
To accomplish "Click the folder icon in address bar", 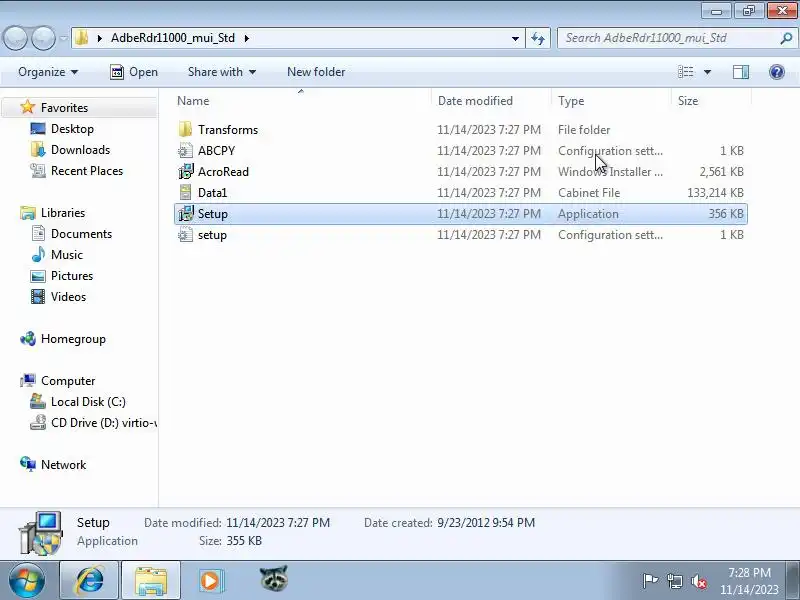I will click(82, 38).
